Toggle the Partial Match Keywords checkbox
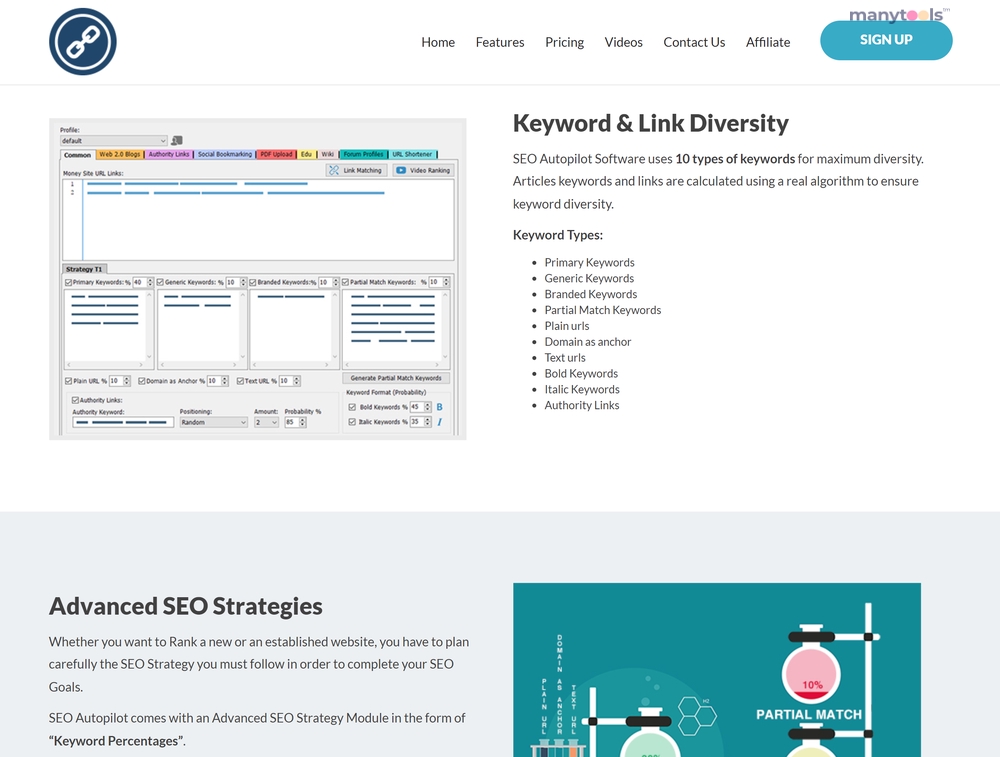Screen dimensions: 1000x757 [x=346, y=282]
